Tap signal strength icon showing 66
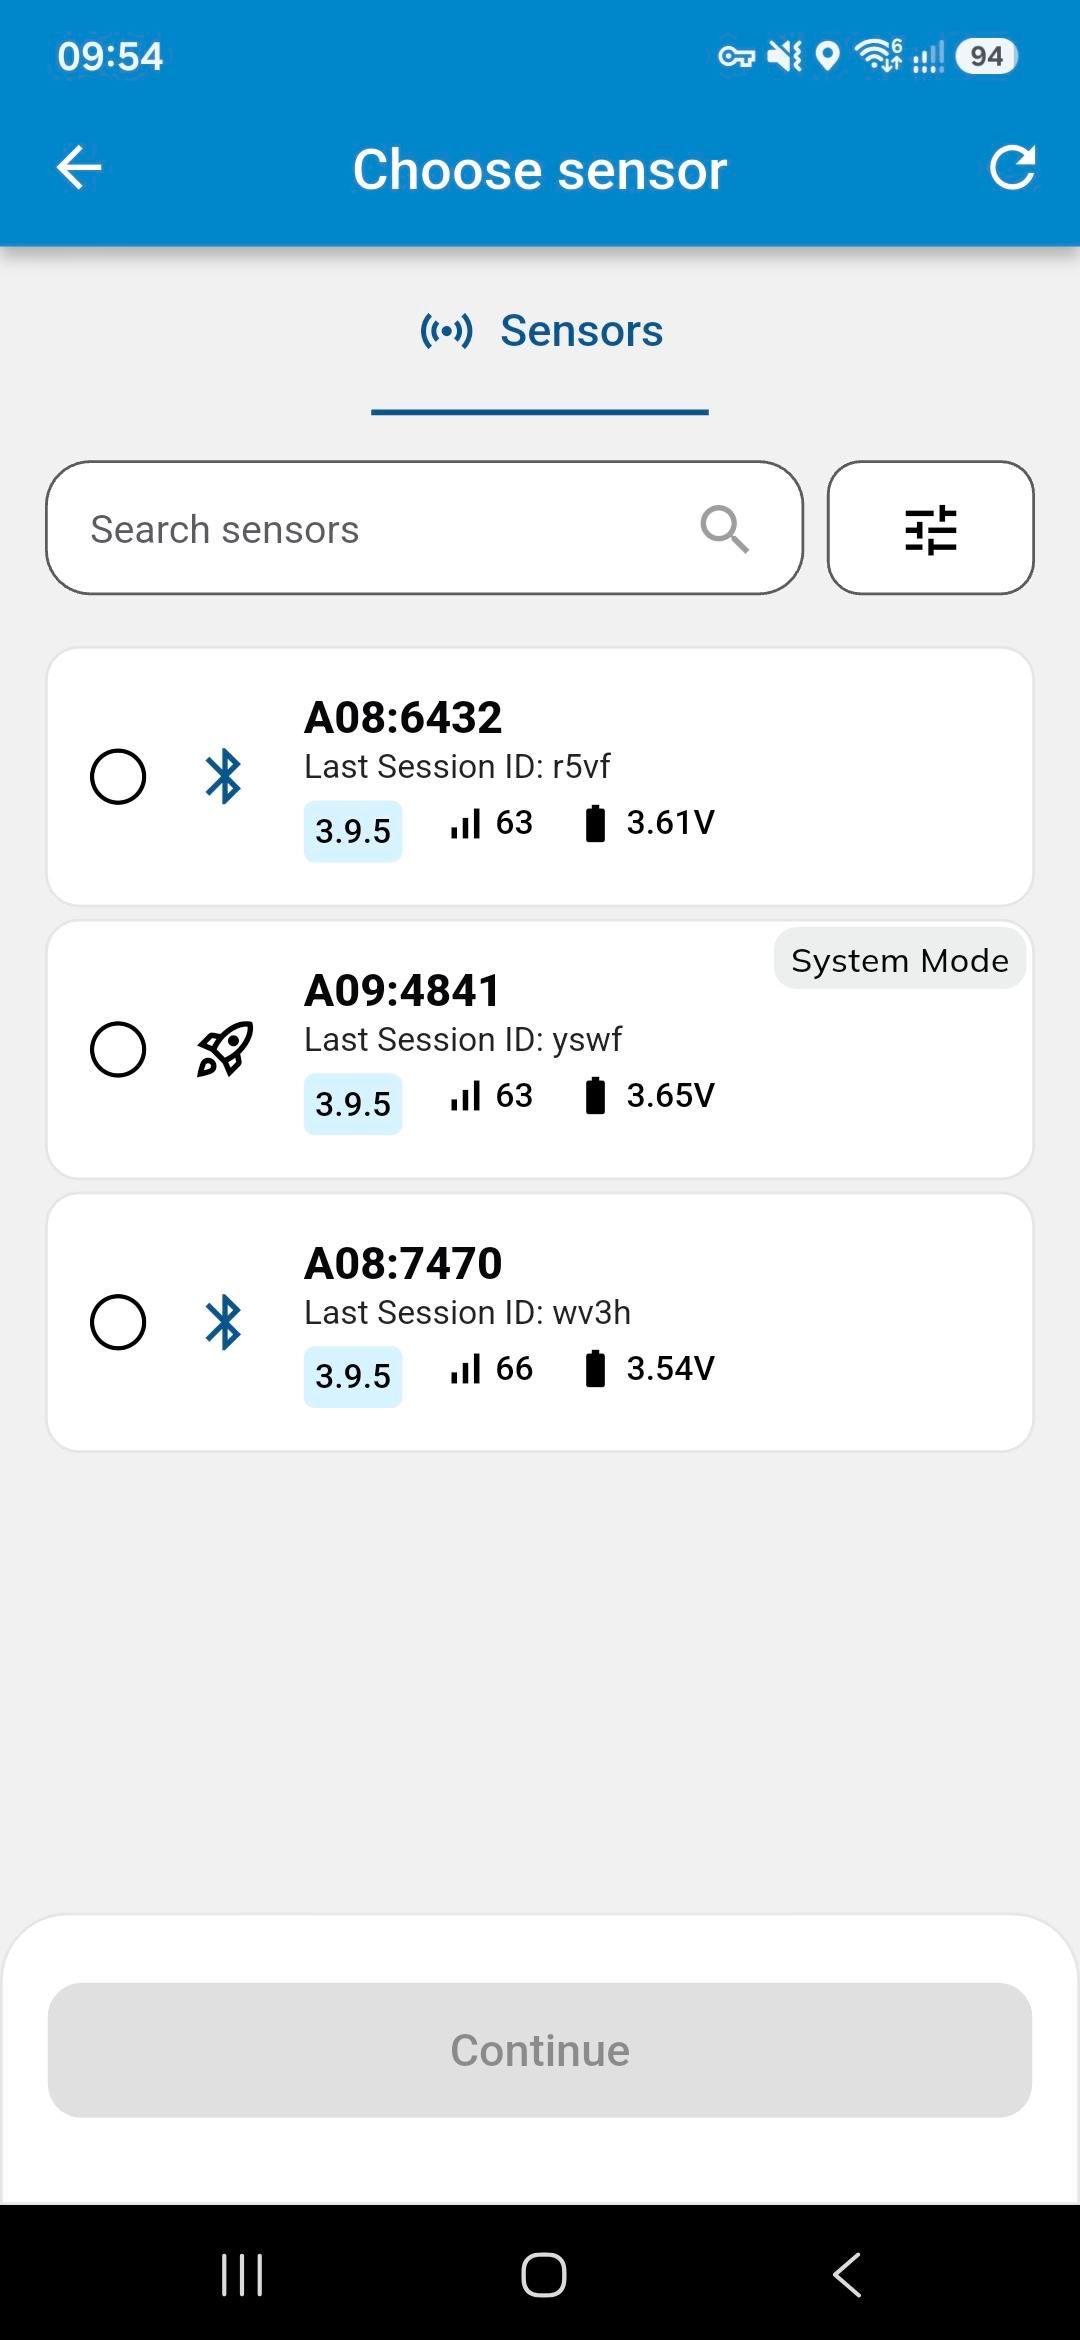This screenshot has height=2340, width=1080. [x=465, y=1368]
